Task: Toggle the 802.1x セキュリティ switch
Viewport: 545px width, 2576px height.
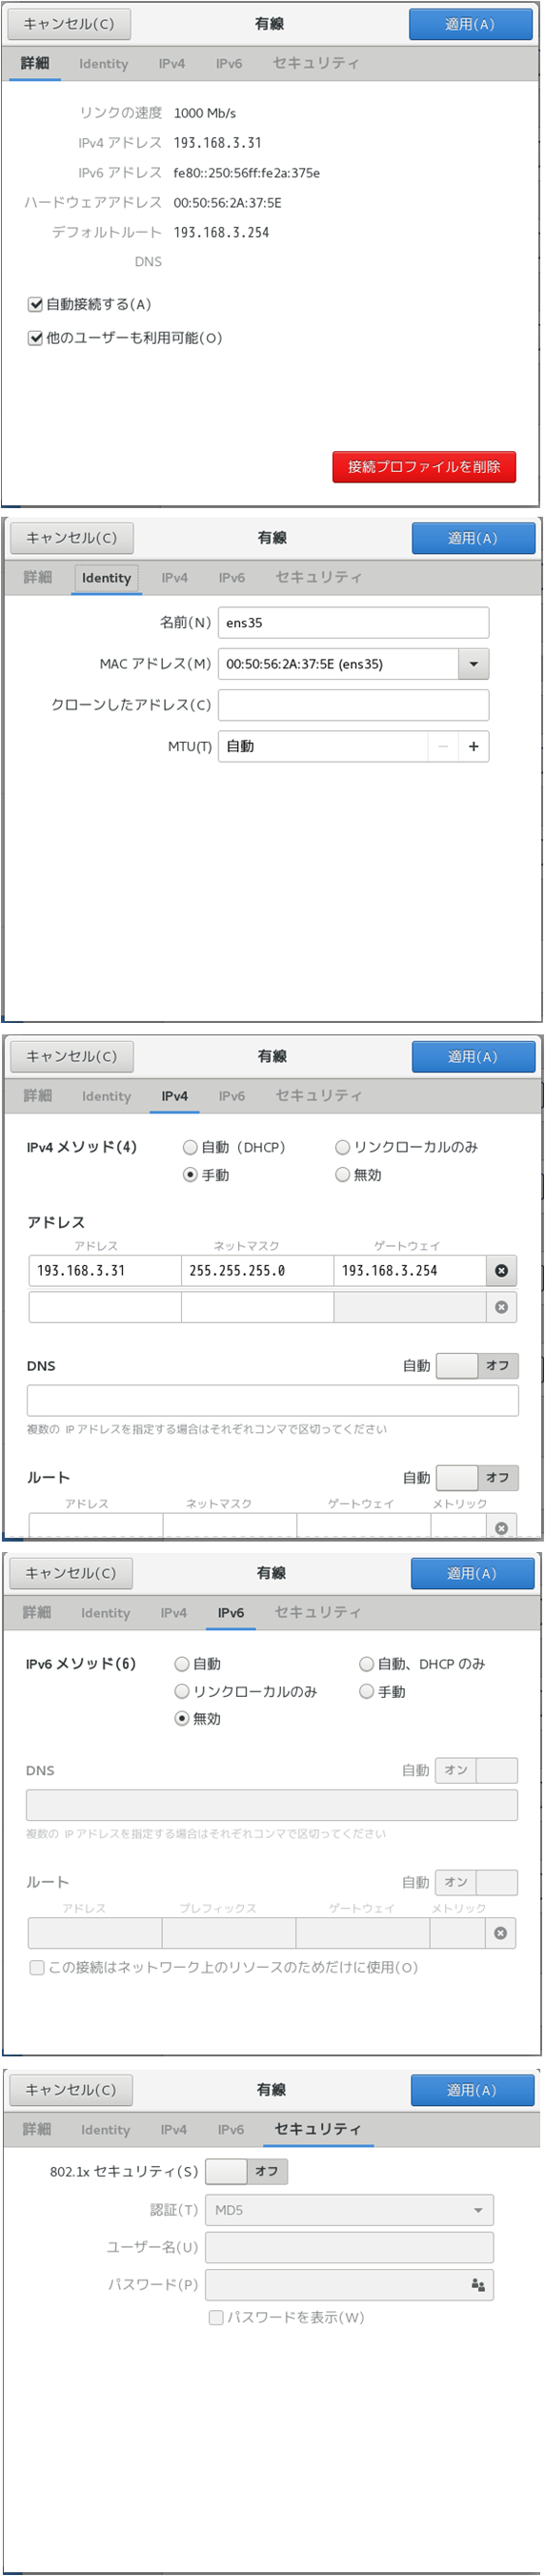Action: click(246, 2171)
